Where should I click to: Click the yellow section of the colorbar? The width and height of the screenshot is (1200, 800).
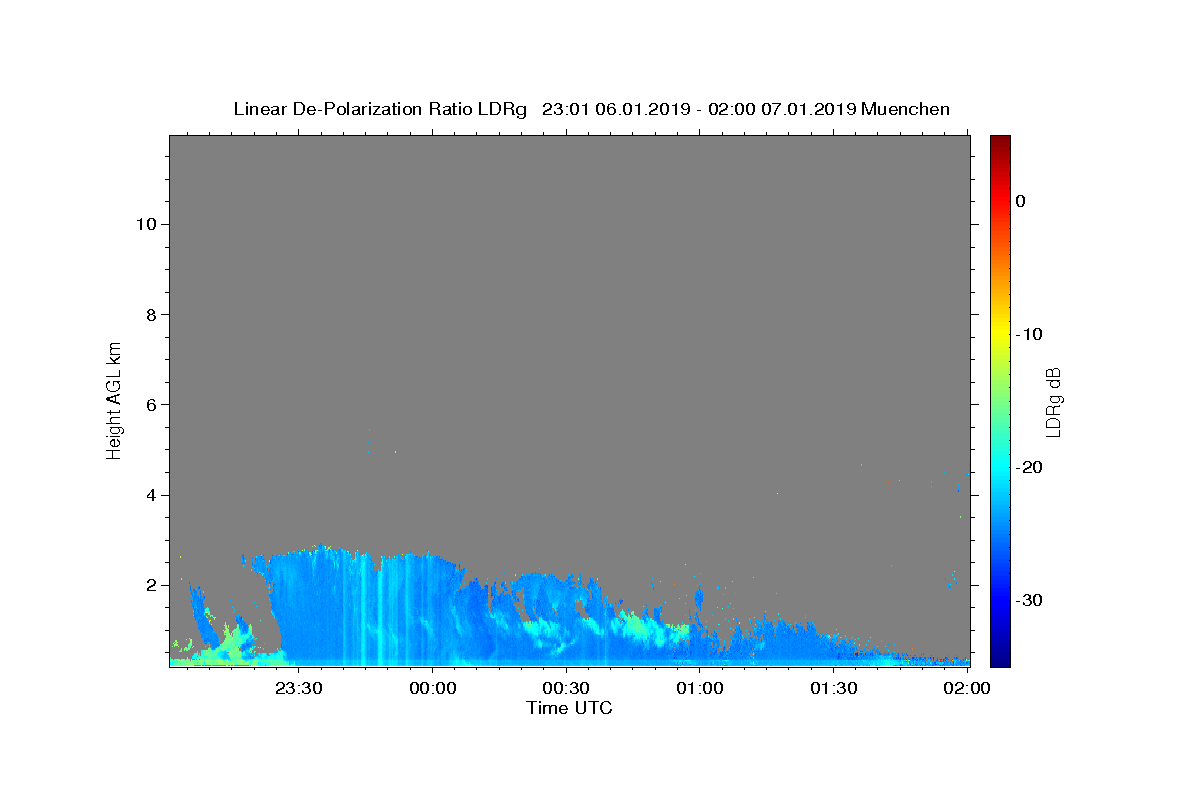[x=1000, y=330]
